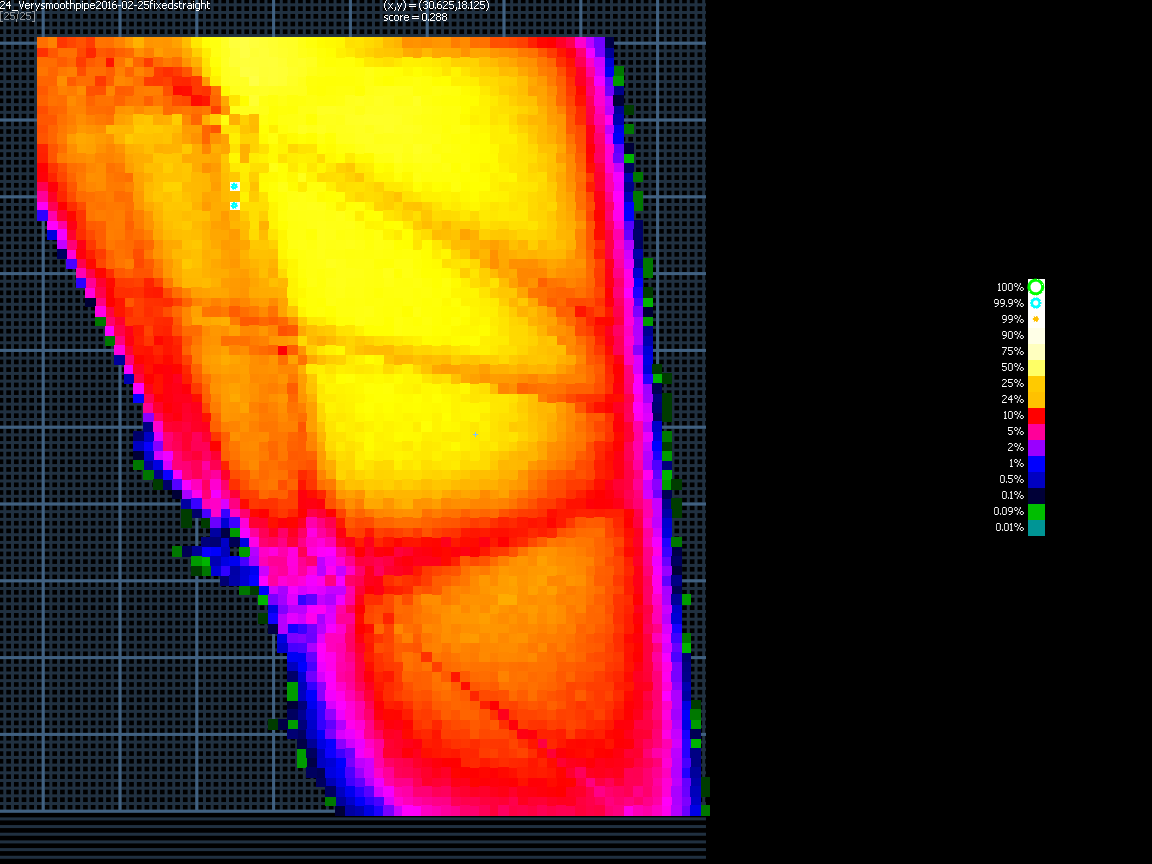Click the [25|25] frame counter
This screenshot has height=864, width=1152.
coord(18,17)
